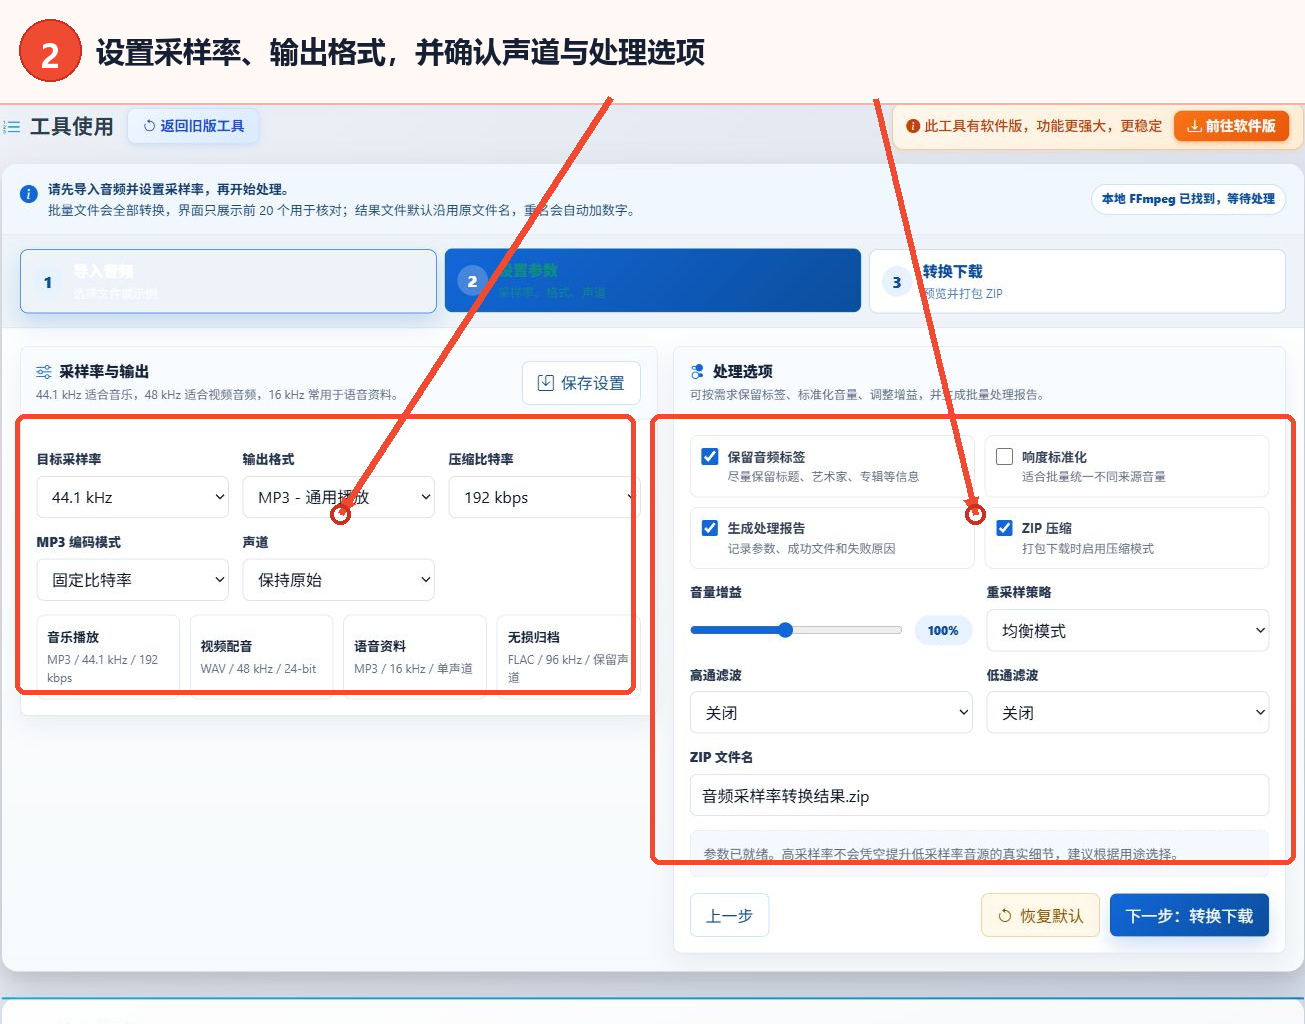Select the 音乐播放 preset card
Viewport: 1305px width, 1024px height.
tap(108, 654)
